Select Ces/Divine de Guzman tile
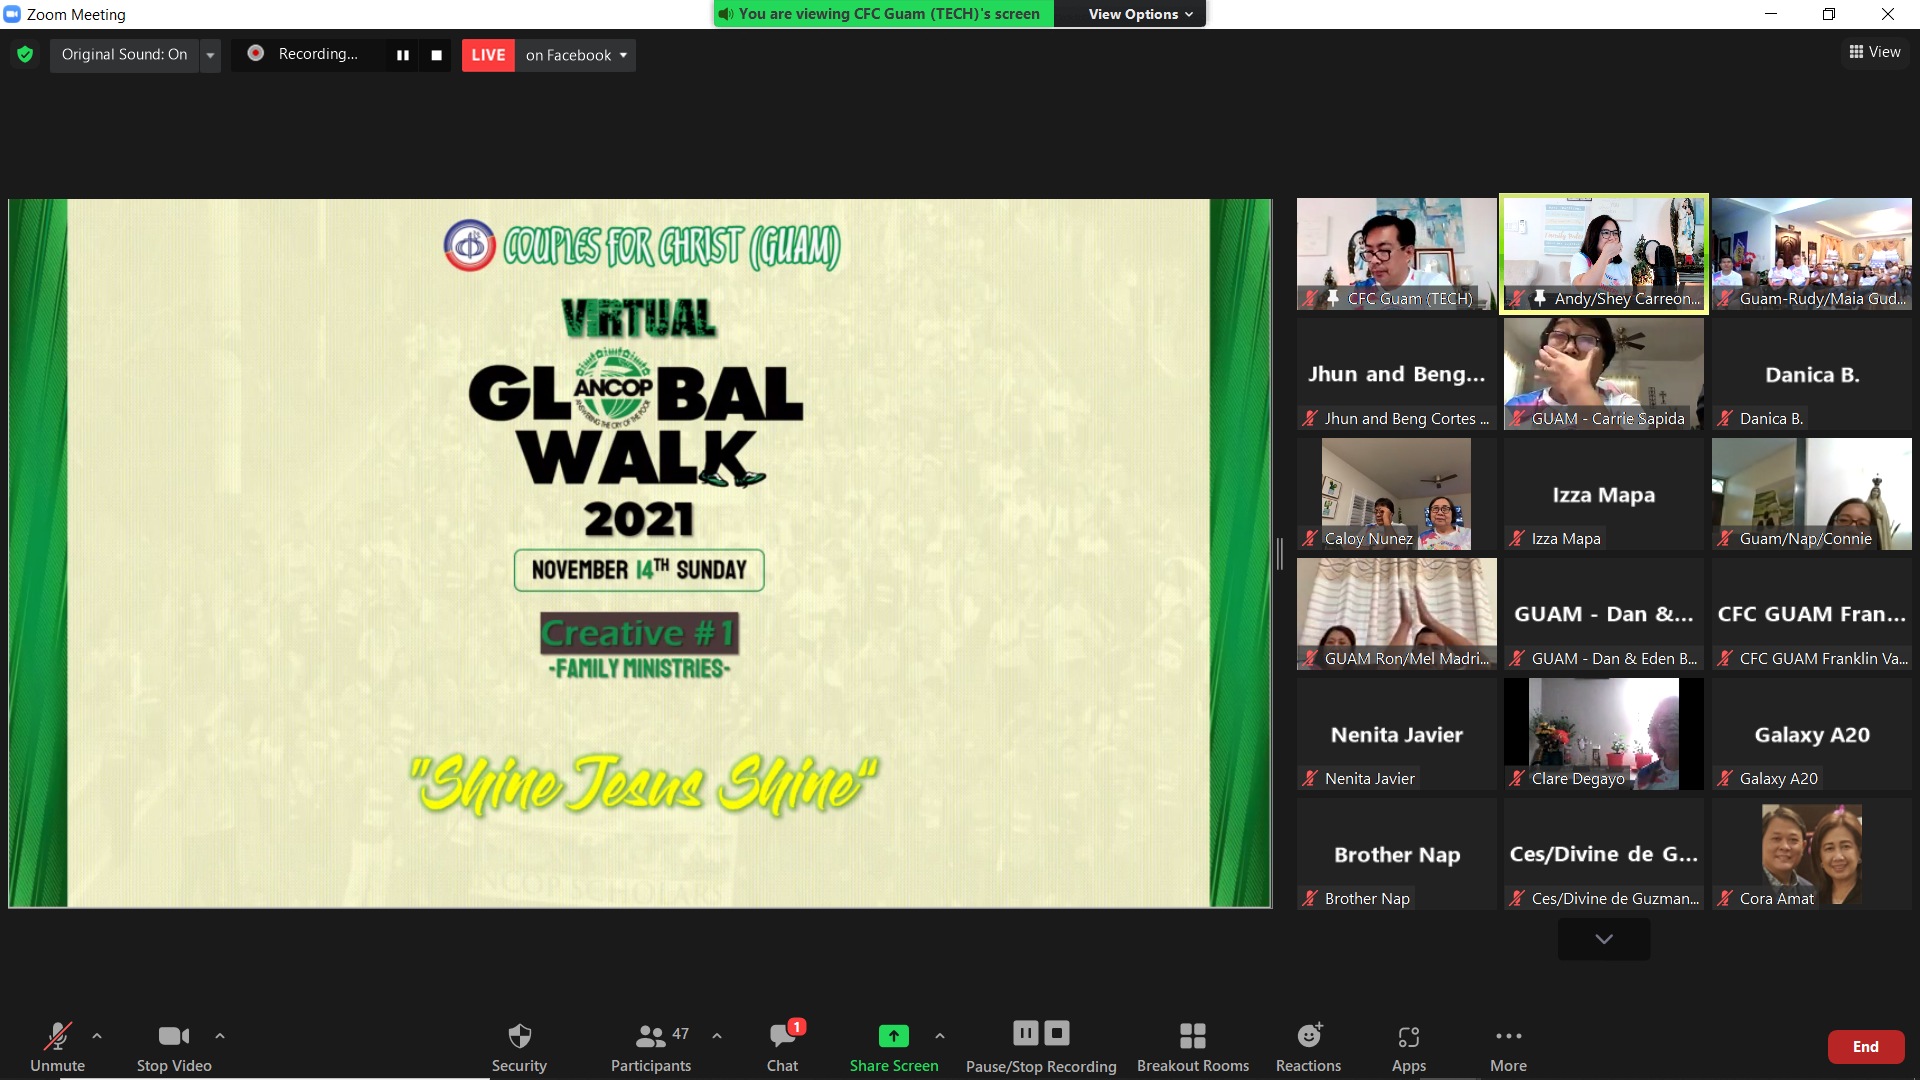1920x1080 pixels. (1604, 854)
